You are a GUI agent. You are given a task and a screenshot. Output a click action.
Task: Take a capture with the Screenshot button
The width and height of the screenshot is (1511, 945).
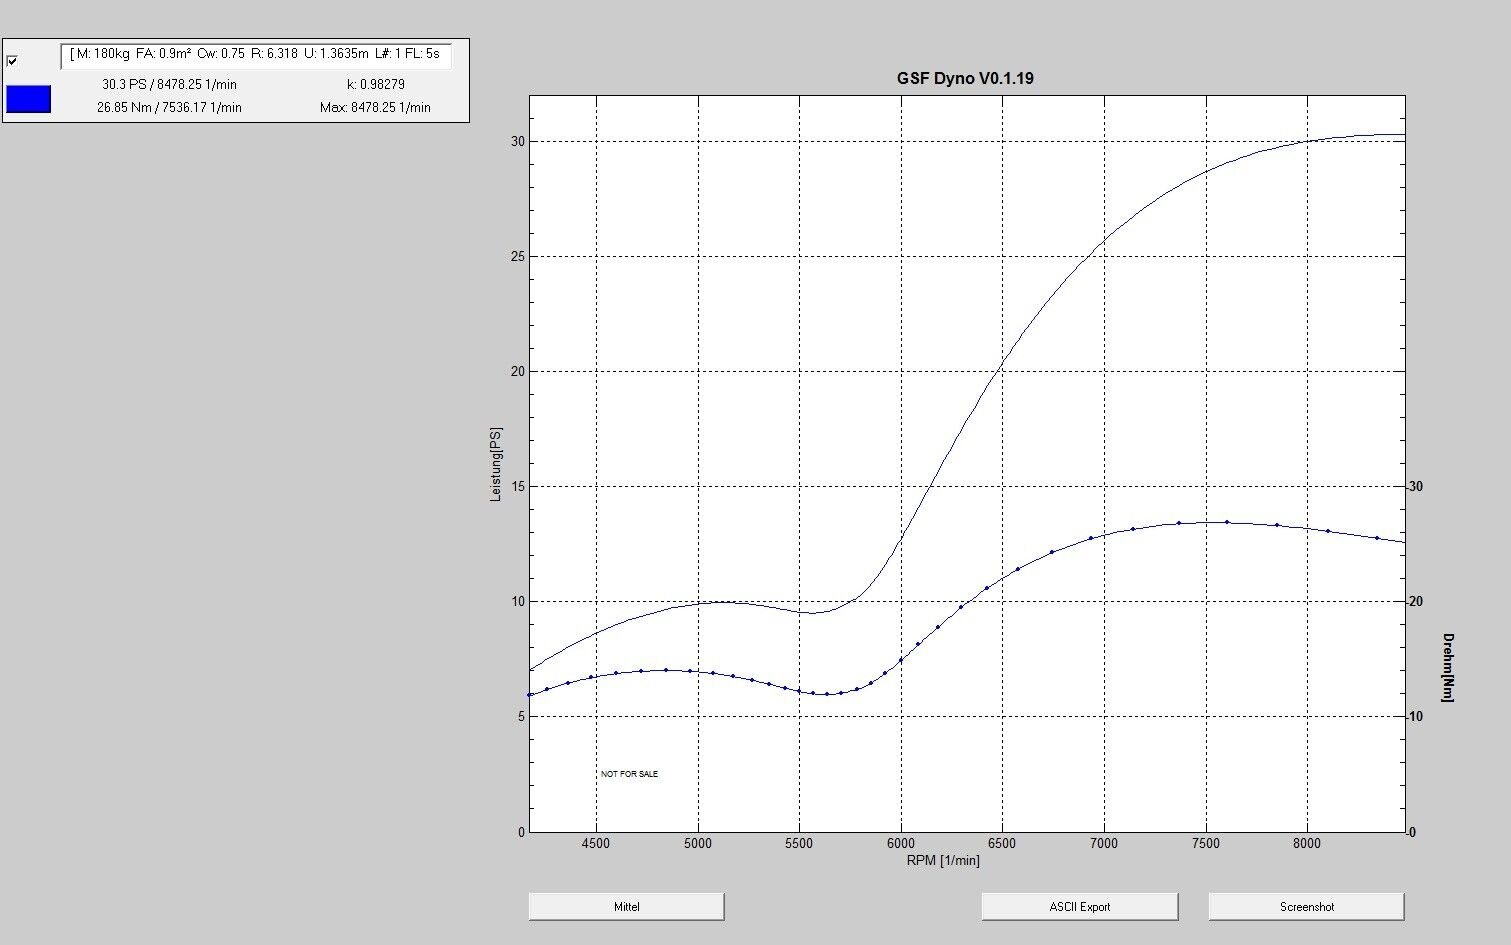(x=1306, y=907)
